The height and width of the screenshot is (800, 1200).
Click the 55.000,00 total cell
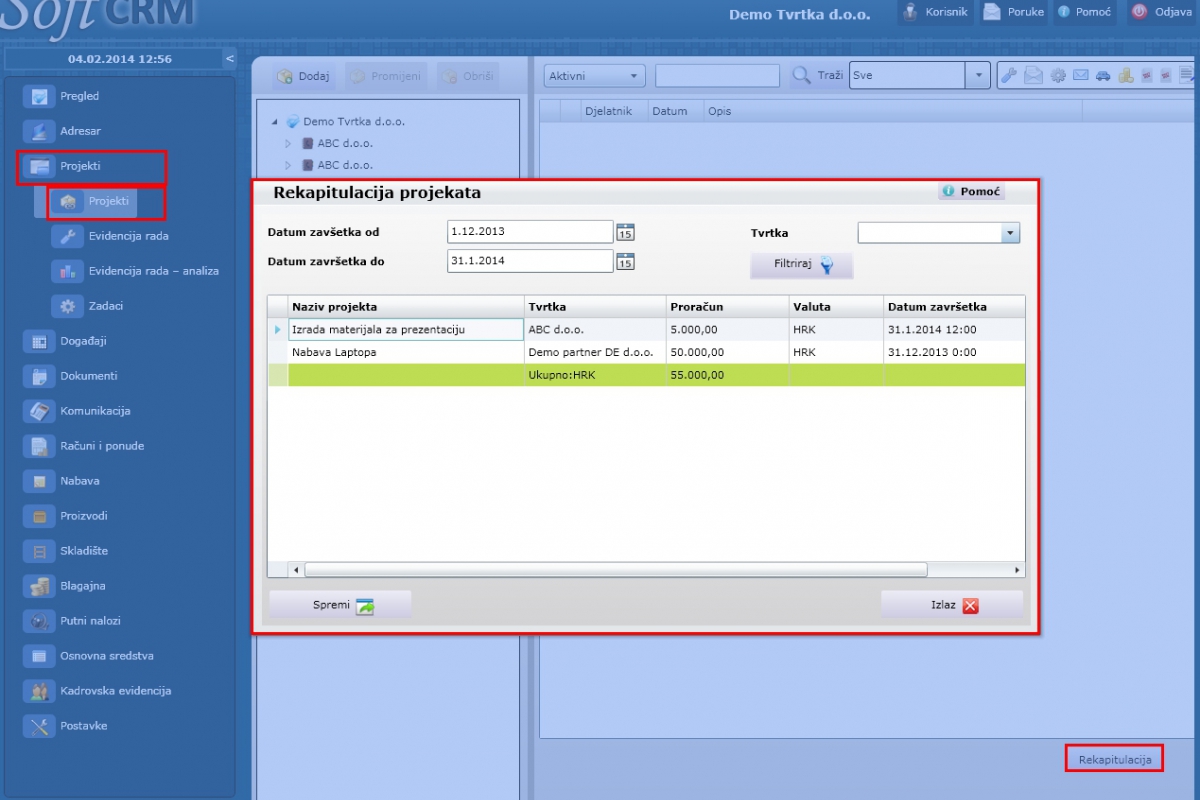pyautogui.click(x=727, y=375)
